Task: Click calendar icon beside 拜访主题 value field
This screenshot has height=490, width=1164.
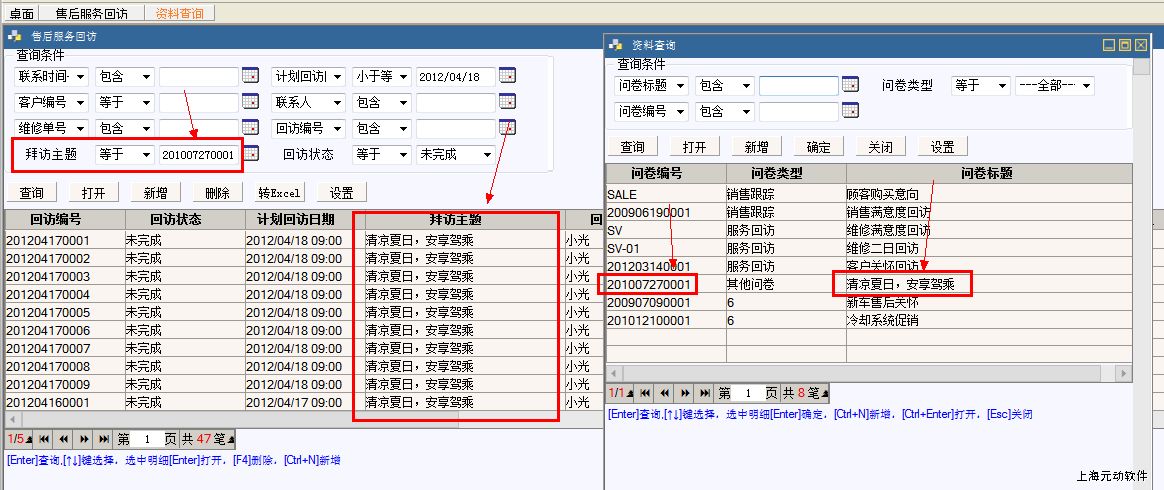Action: (x=250, y=154)
